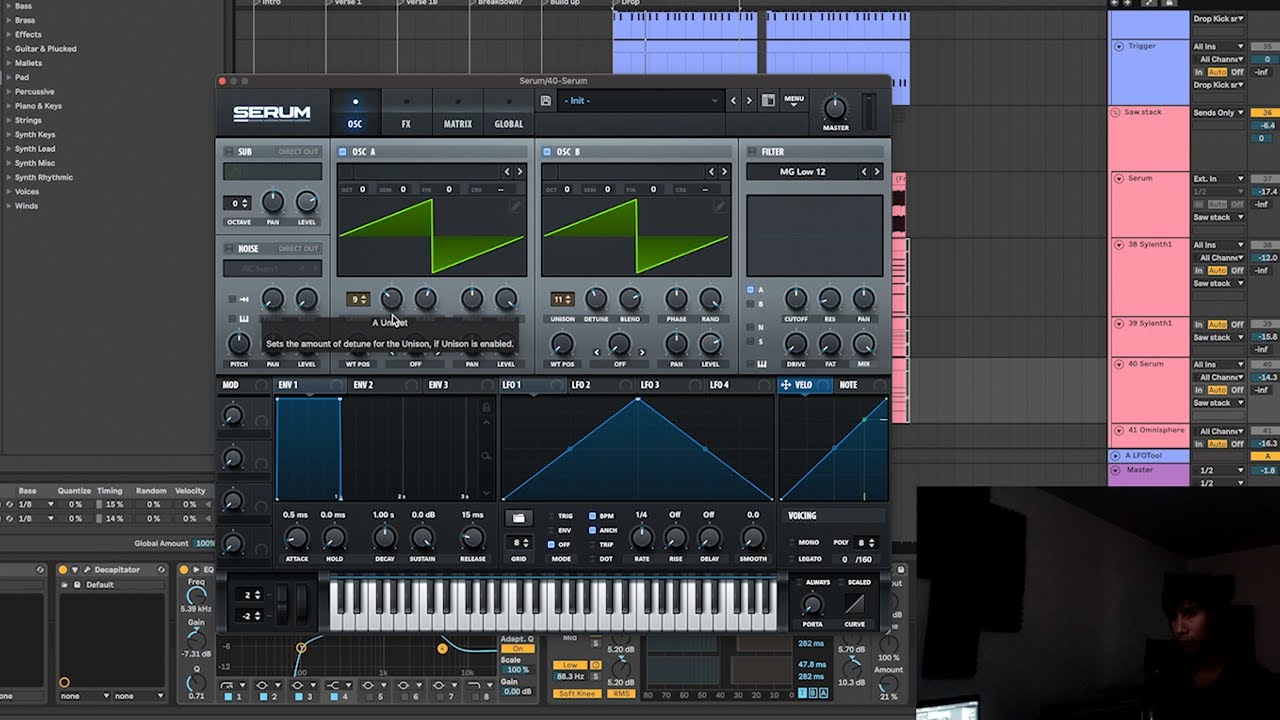Select previous OSC B wavetable arrow
The height and width of the screenshot is (720, 1280).
[x=711, y=172]
